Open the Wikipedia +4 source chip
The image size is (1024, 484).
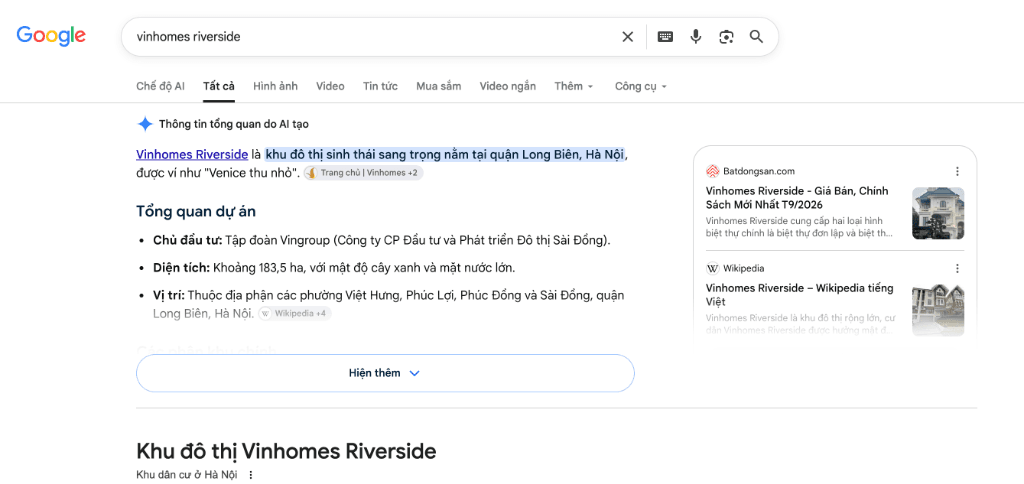coord(295,314)
